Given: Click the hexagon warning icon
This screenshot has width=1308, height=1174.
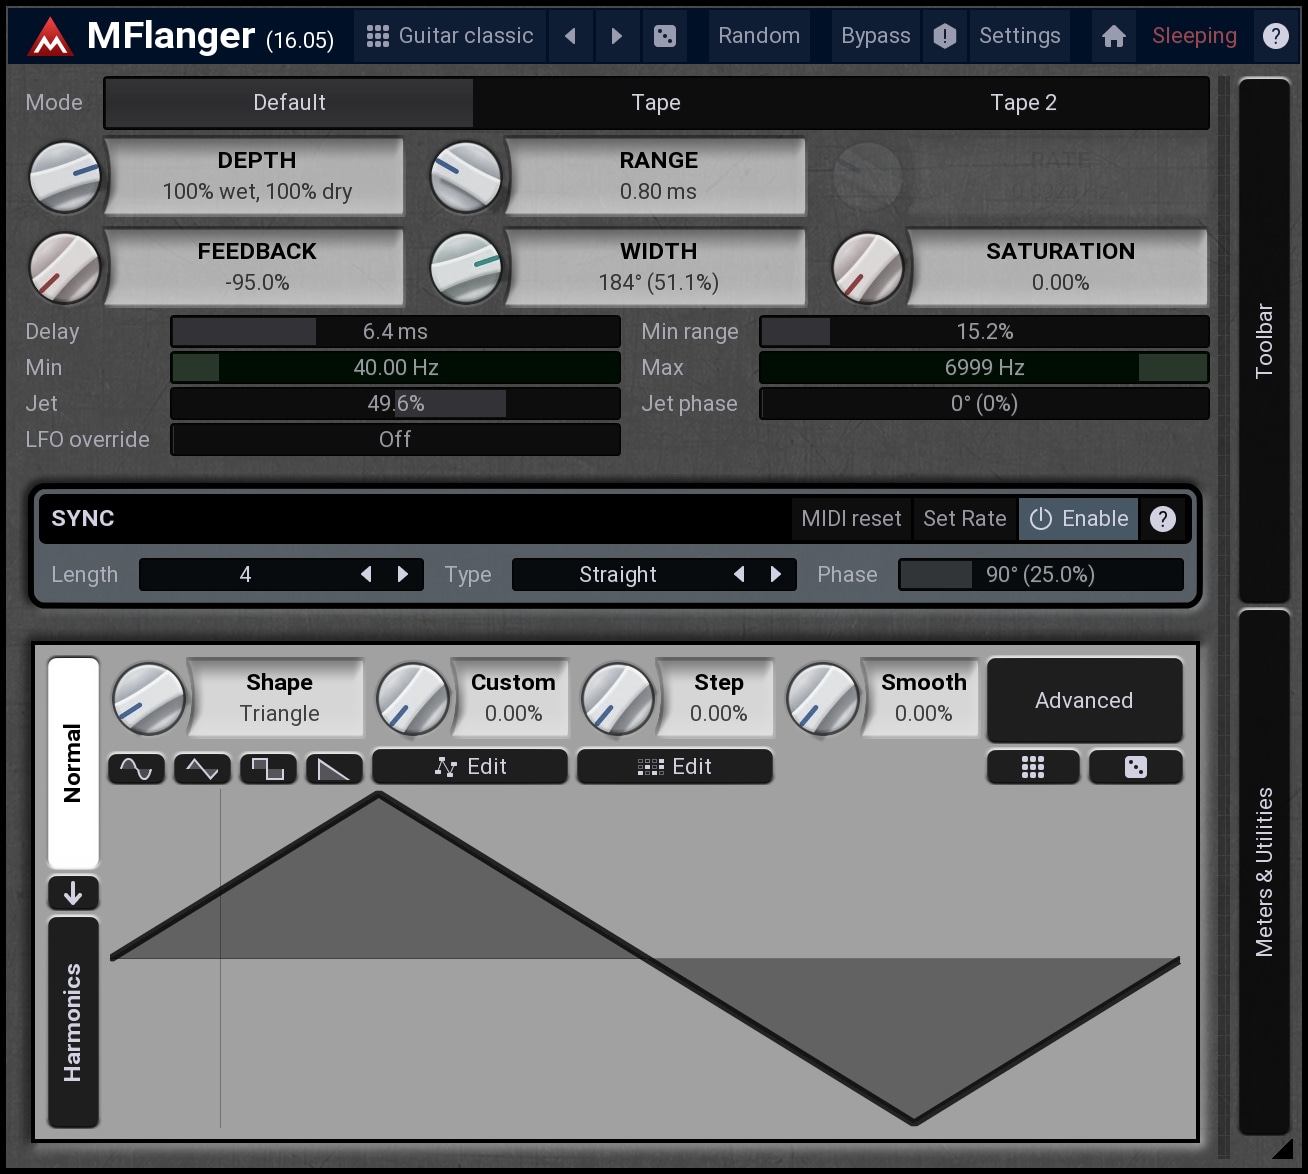Looking at the screenshot, I should tap(944, 36).
